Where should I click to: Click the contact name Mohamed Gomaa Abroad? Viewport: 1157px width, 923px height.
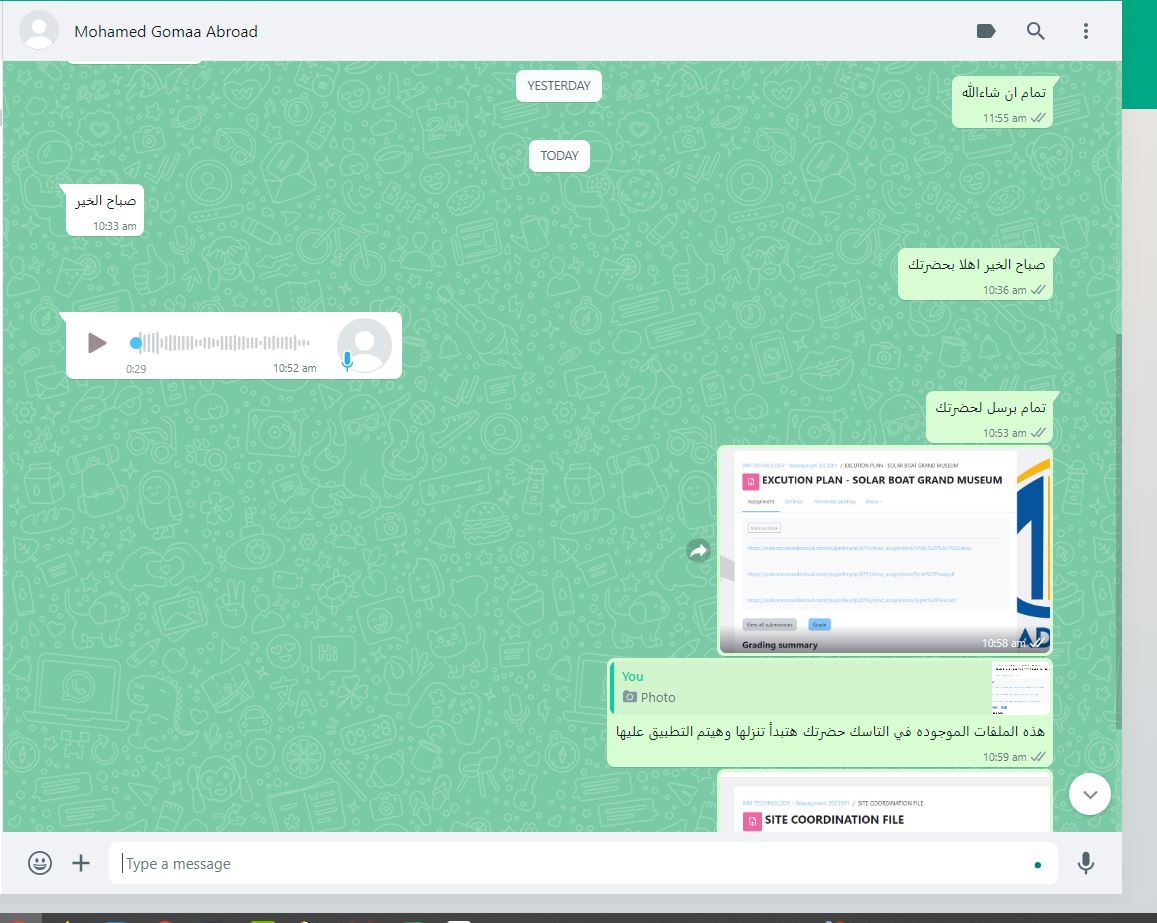point(166,32)
